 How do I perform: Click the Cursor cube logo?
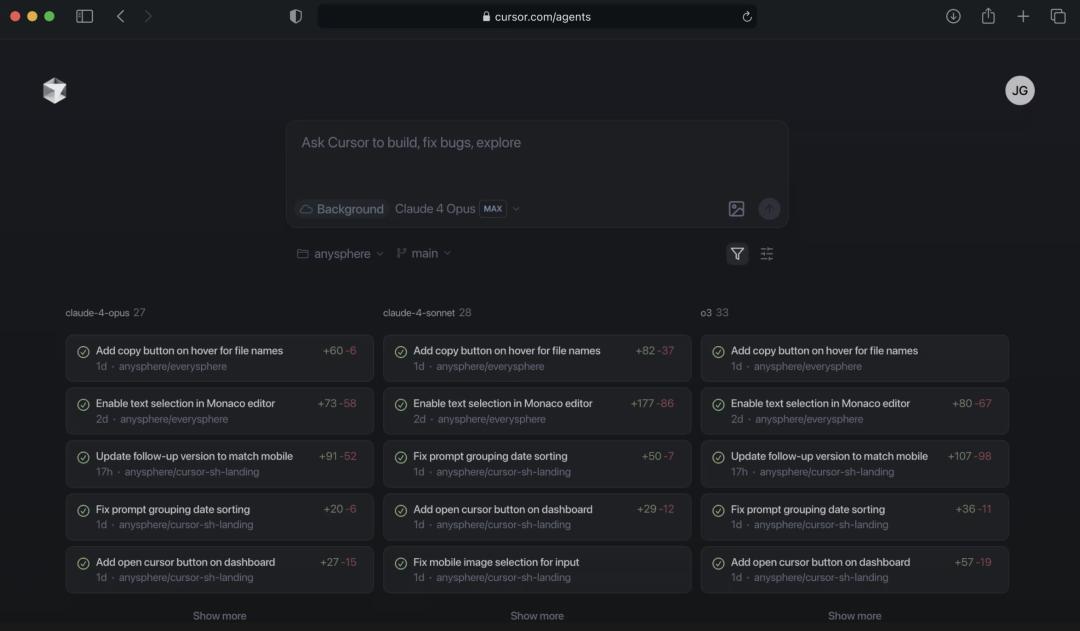click(54, 90)
